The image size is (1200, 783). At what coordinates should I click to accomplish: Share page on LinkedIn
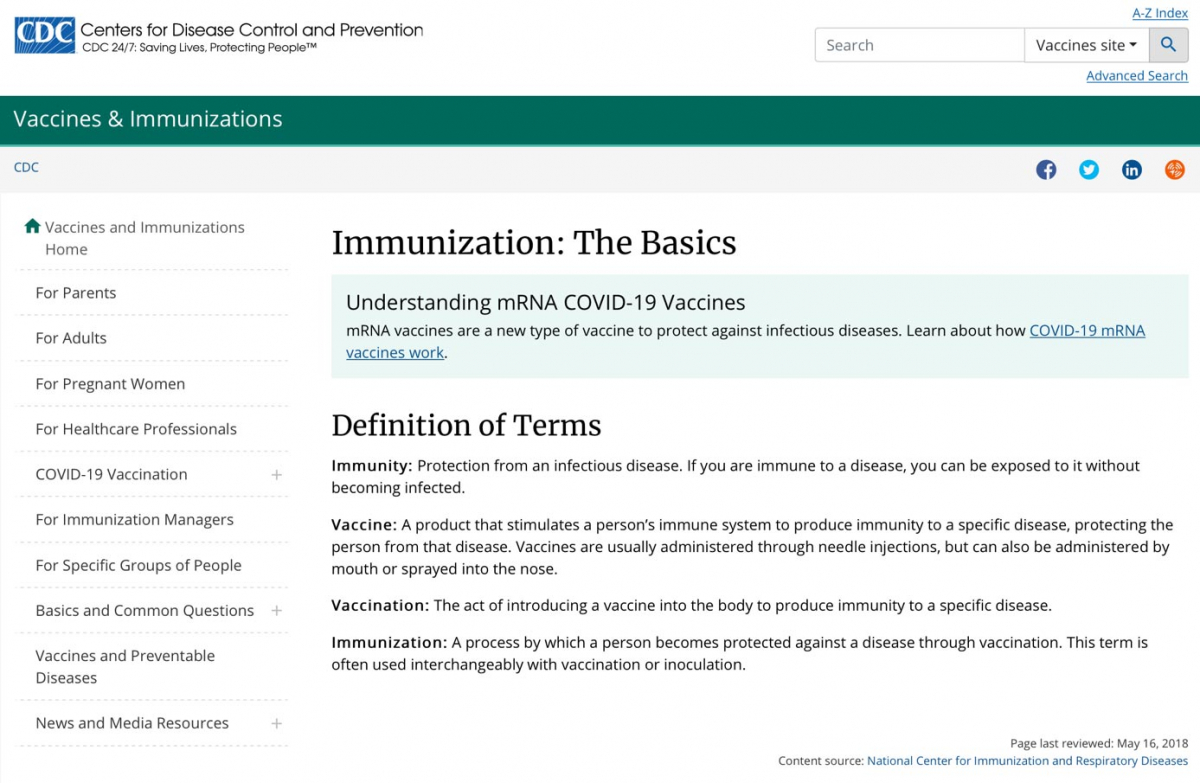pyautogui.click(x=1132, y=170)
